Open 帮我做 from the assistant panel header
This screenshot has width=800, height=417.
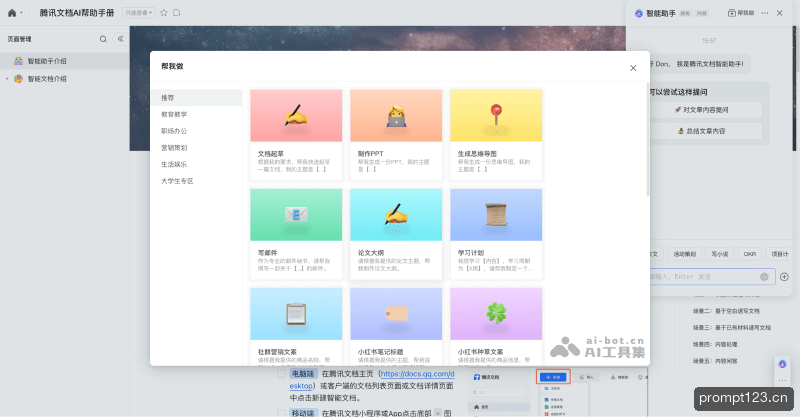tap(741, 13)
